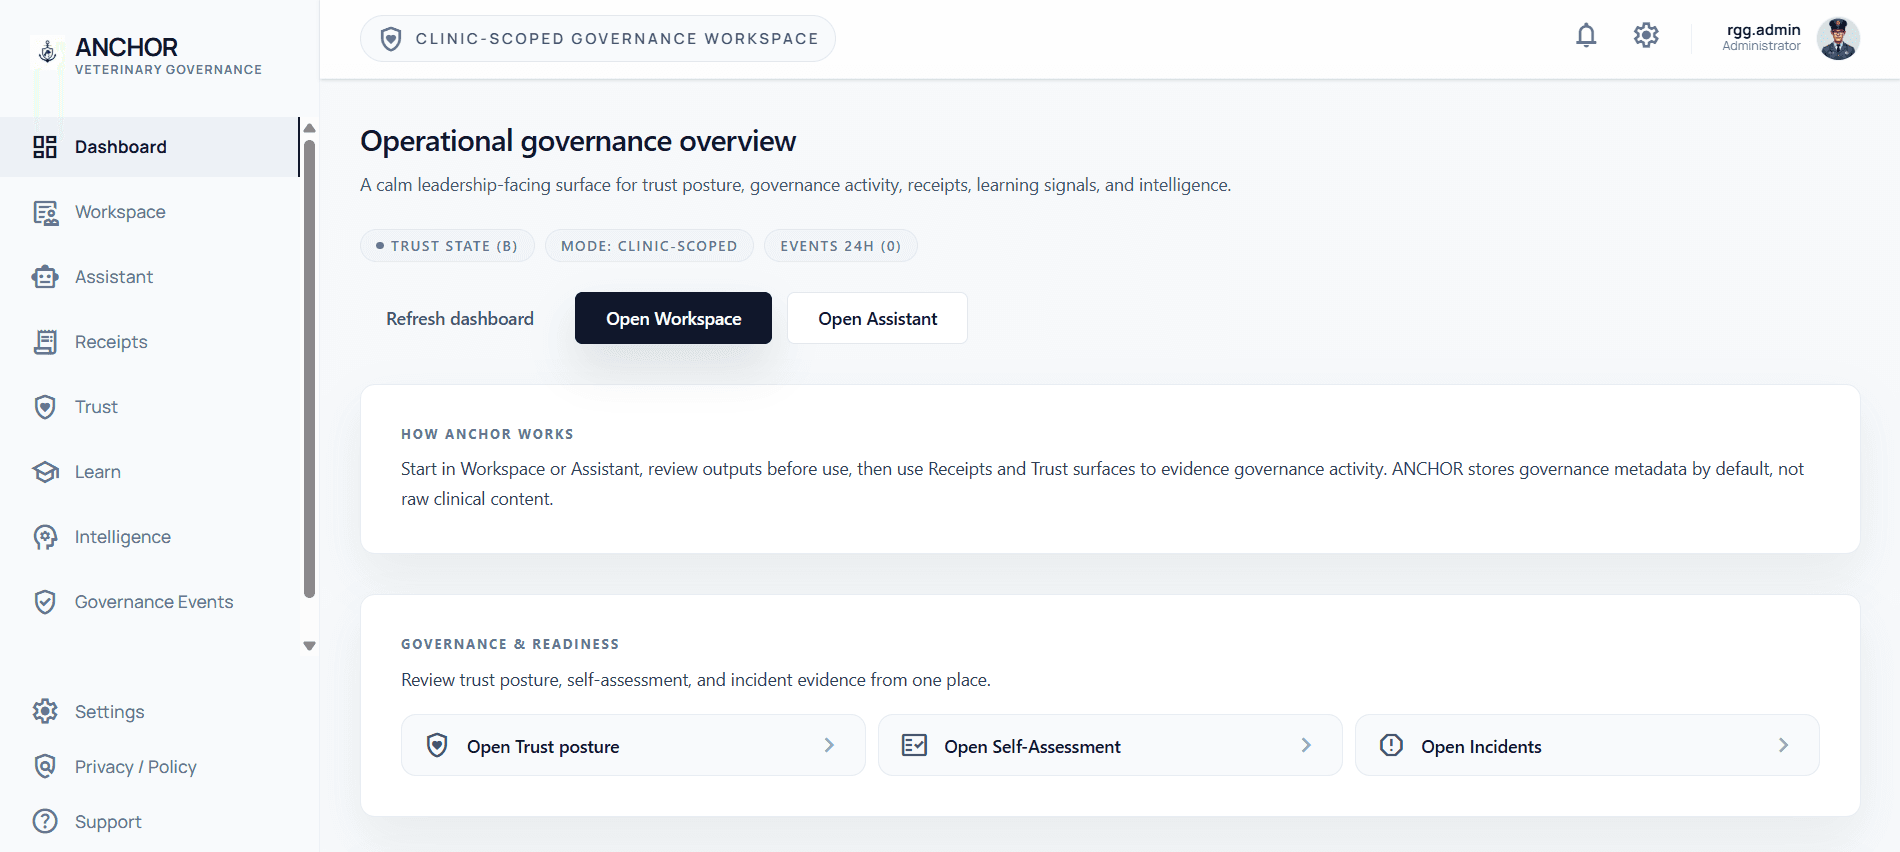Click the dark Open Workspace button
The width and height of the screenshot is (1900, 852).
tap(673, 318)
